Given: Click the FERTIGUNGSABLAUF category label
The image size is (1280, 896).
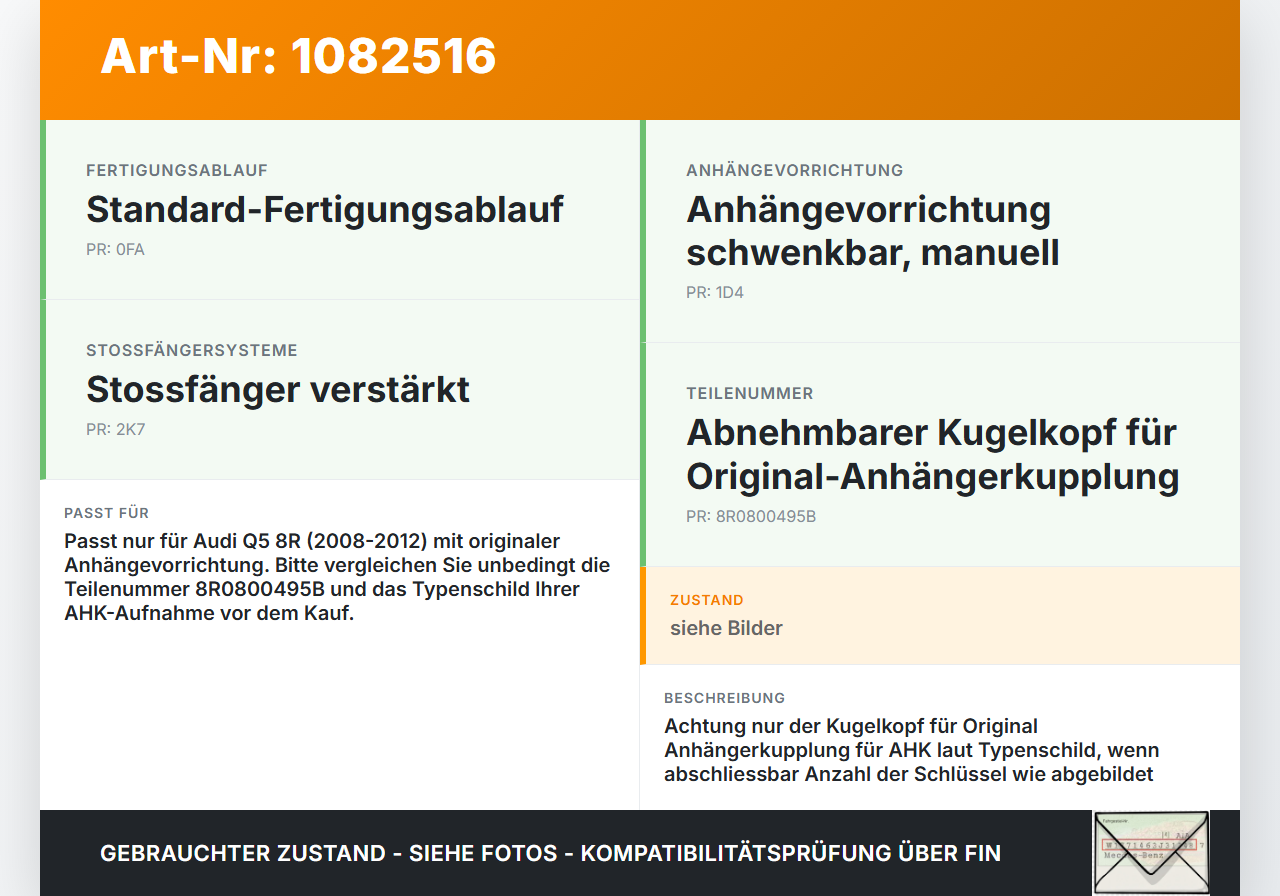Looking at the screenshot, I should click(x=177, y=170).
